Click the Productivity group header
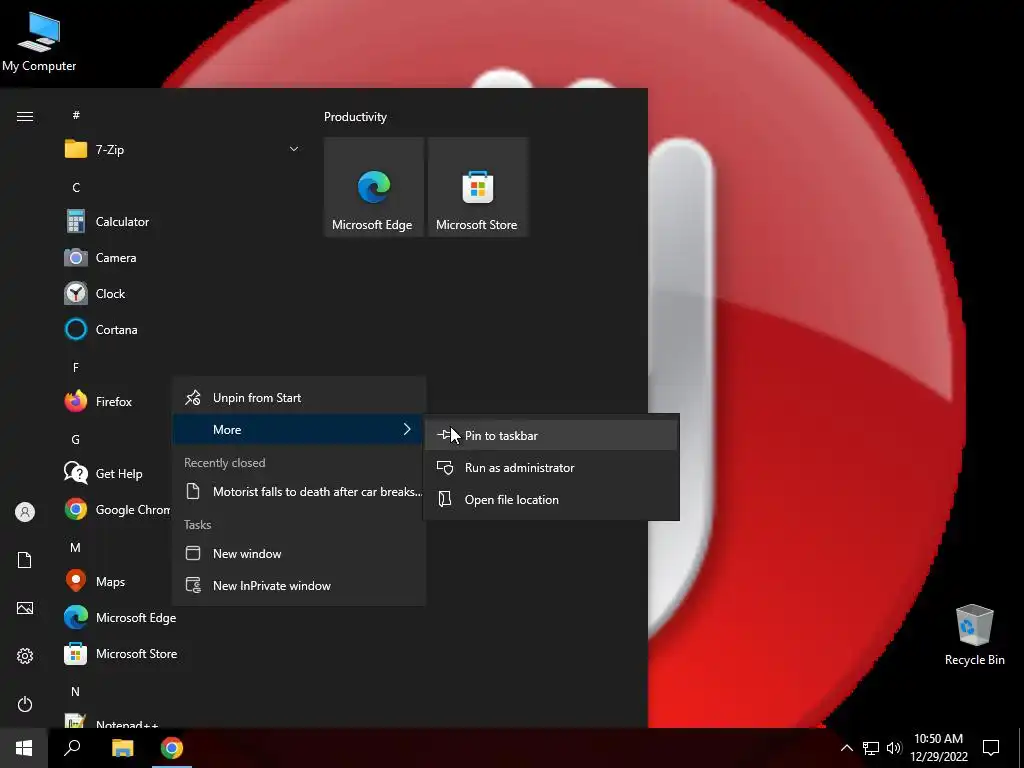Screen dimensions: 1024x768 (x=355, y=117)
